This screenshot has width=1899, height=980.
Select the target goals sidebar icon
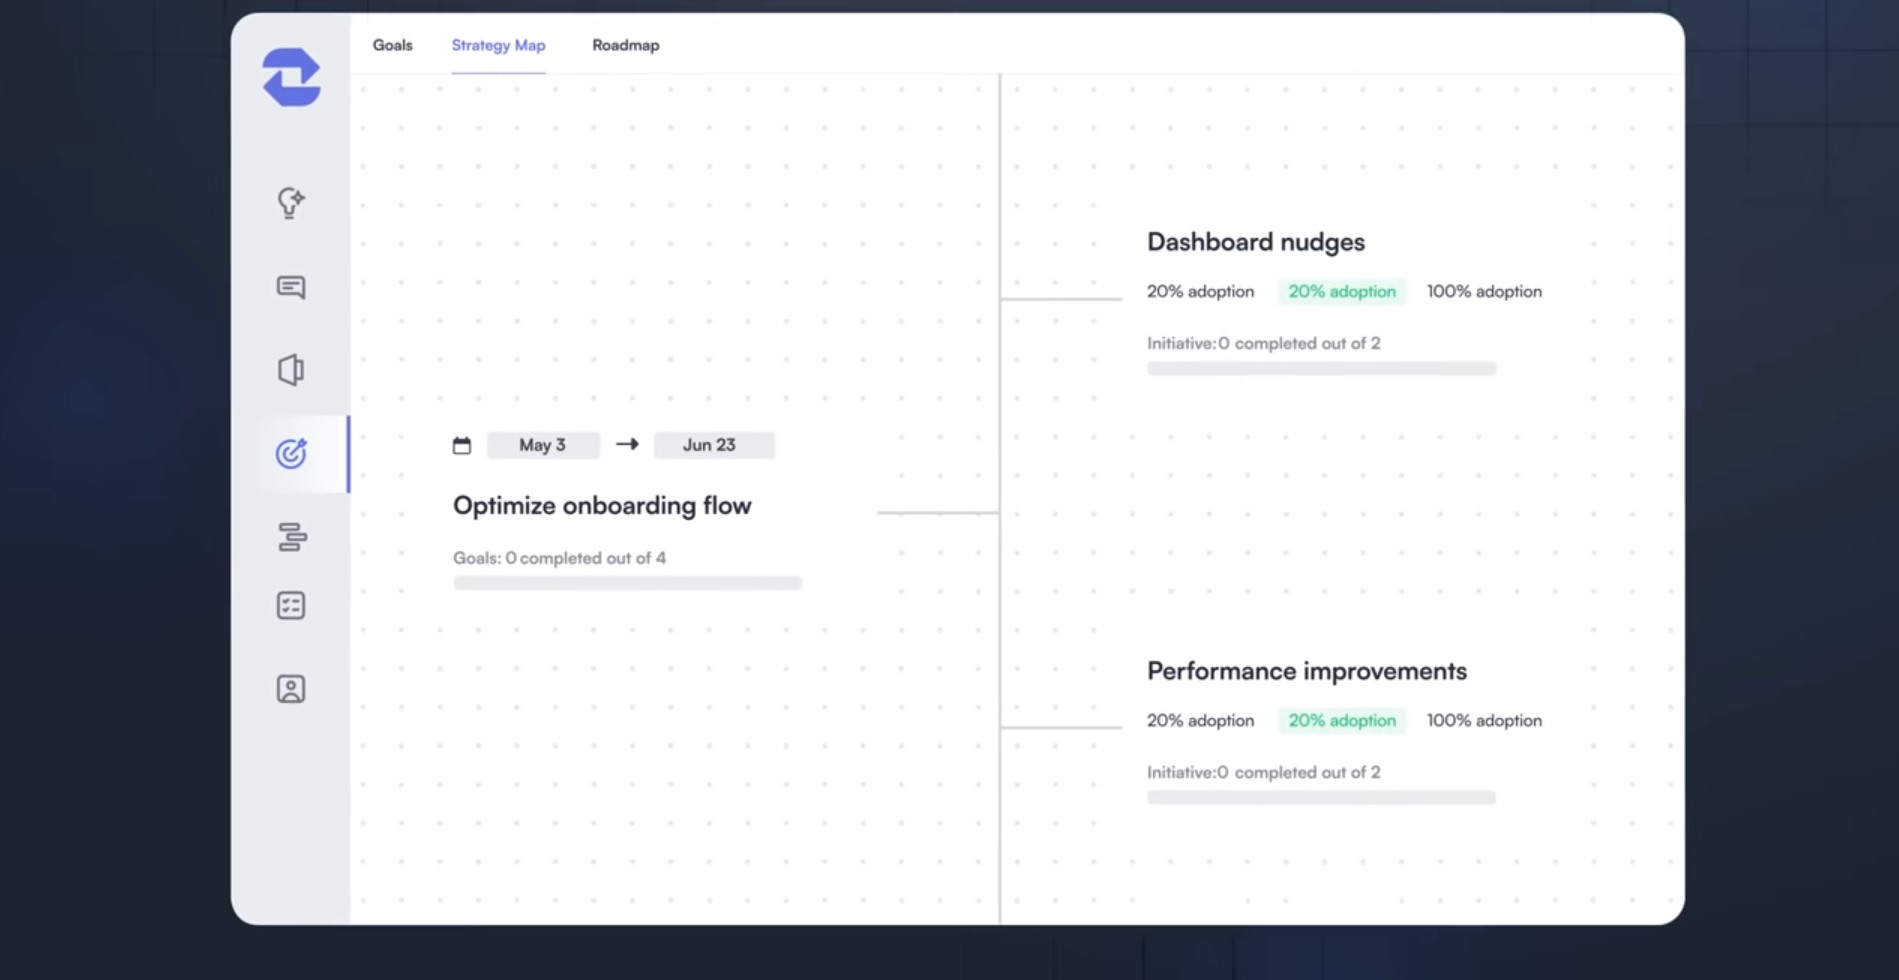pyautogui.click(x=291, y=453)
